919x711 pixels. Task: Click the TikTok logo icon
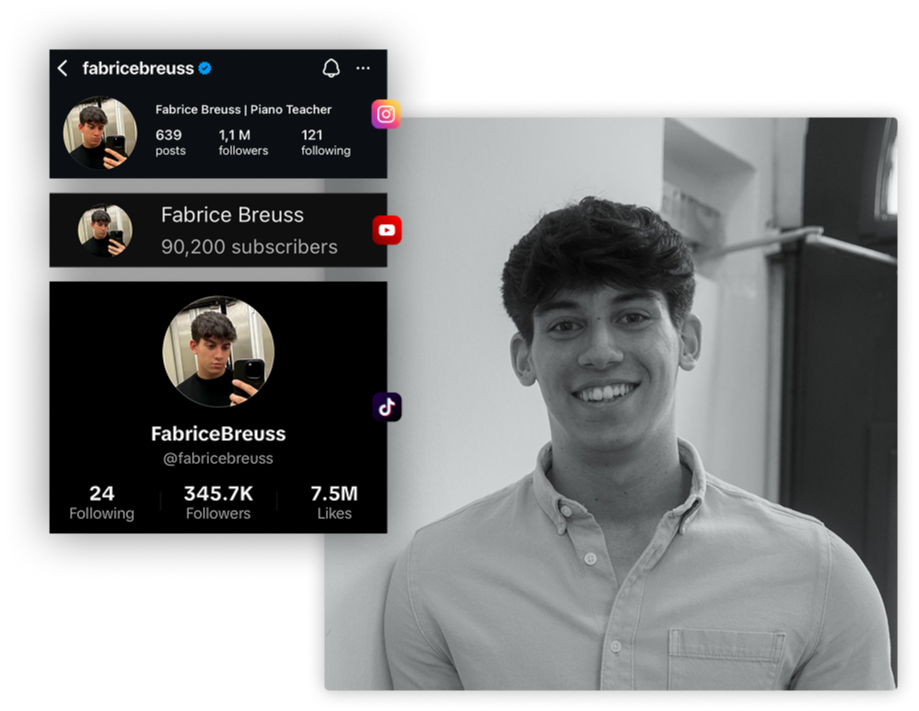[387, 407]
